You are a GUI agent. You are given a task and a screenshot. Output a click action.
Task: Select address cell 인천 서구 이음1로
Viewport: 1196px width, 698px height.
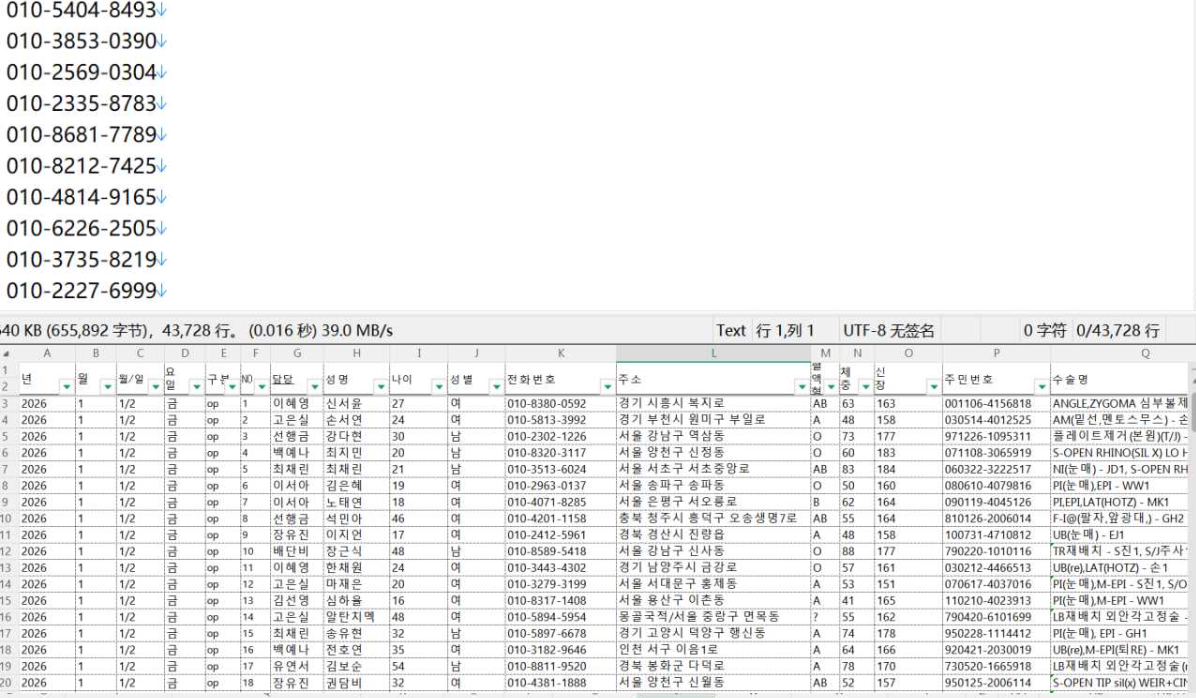(713, 650)
